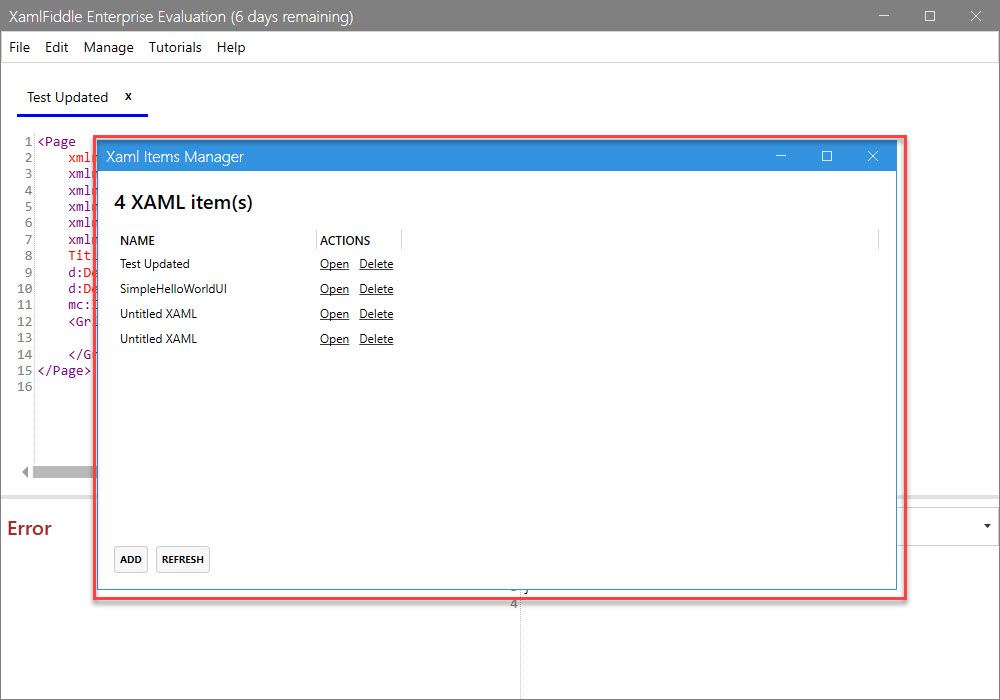Close the Xaml Items Manager window
Screen dimensions: 1000x700
click(872, 156)
